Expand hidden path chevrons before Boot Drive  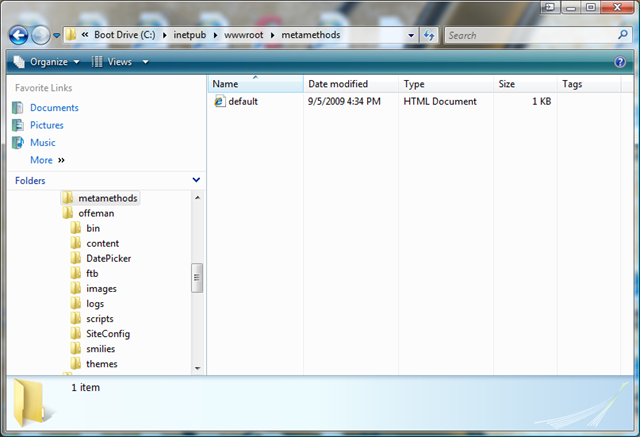(84, 35)
